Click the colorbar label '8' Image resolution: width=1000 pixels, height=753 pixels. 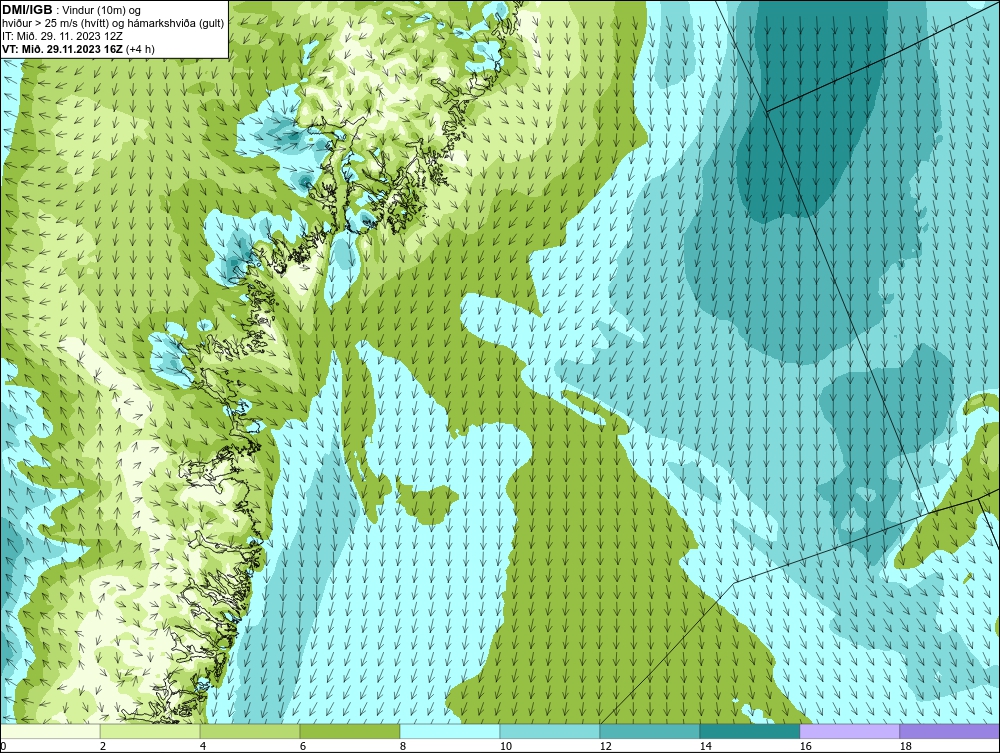click(x=402, y=746)
